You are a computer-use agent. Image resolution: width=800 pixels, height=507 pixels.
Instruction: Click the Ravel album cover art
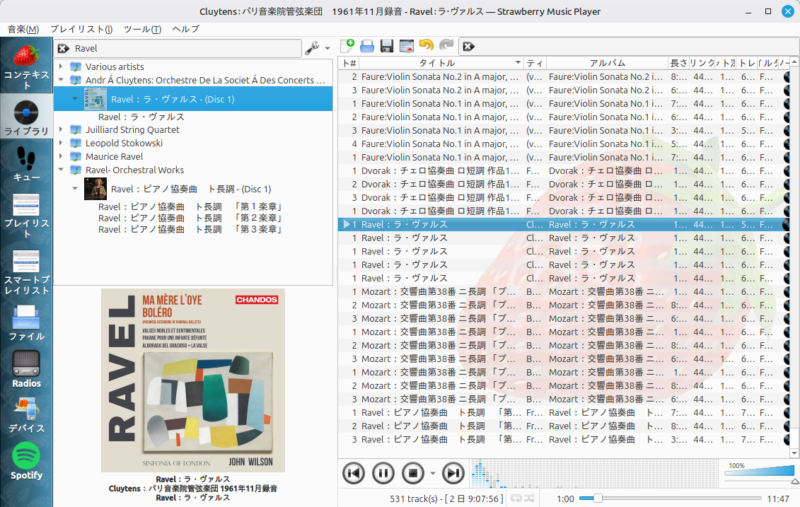pos(193,380)
